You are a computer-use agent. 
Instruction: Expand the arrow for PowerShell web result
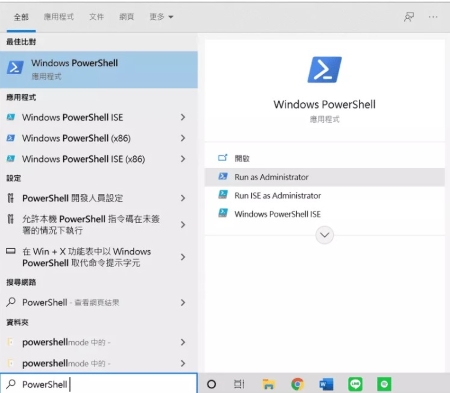point(183,303)
